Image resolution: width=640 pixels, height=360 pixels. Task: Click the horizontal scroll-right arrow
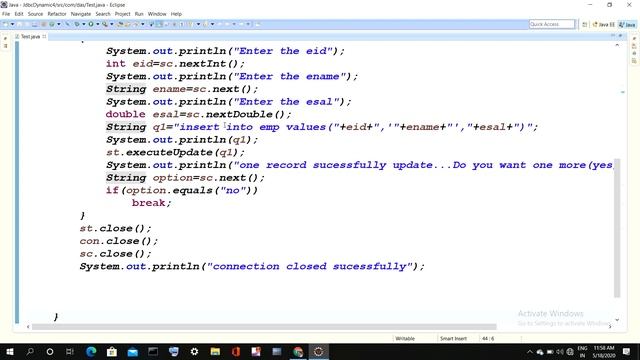coord(610,327)
